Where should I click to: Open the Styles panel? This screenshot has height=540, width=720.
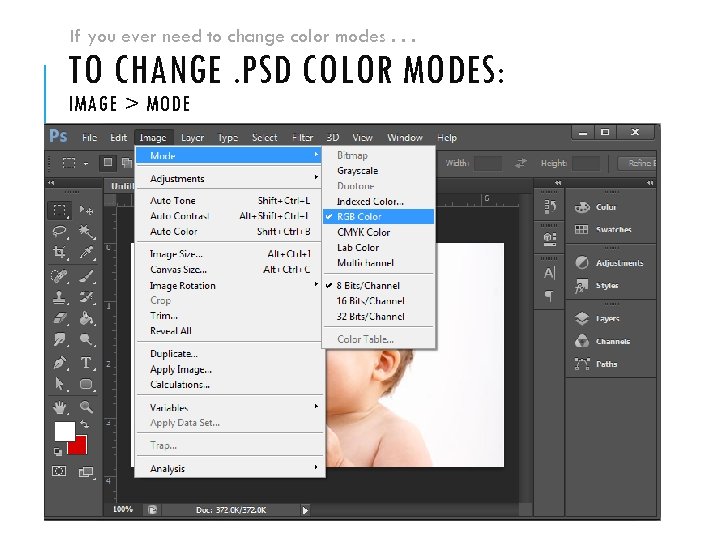pos(596,285)
